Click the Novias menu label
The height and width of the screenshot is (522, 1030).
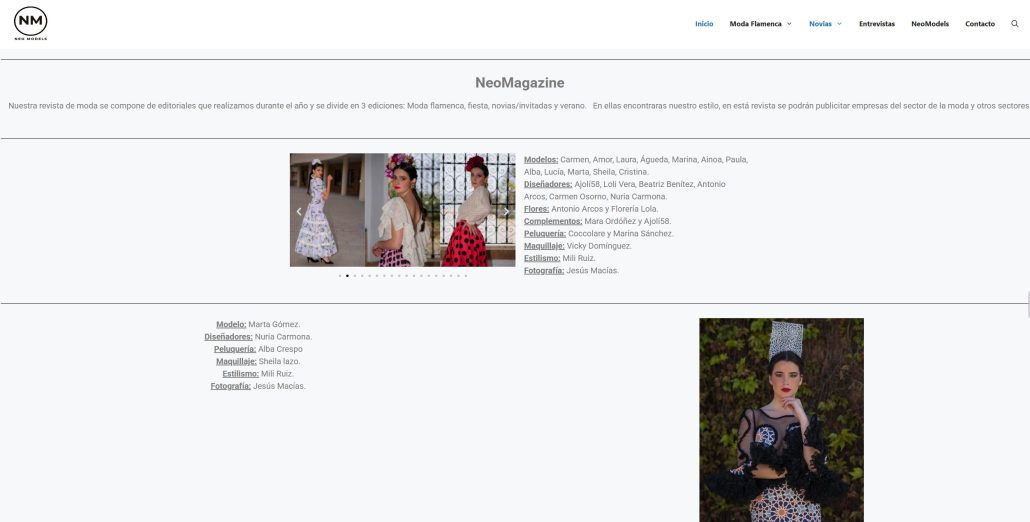point(821,24)
